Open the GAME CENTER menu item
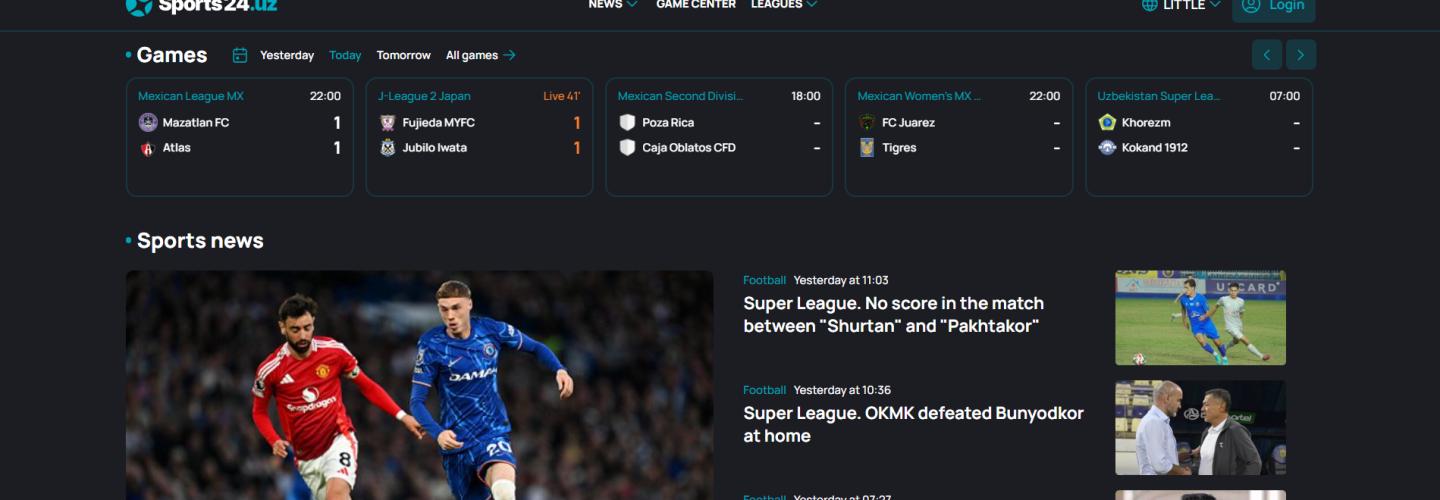Image resolution: width=1440 pixels, height=500 pixels. click(x=696, y=5)
